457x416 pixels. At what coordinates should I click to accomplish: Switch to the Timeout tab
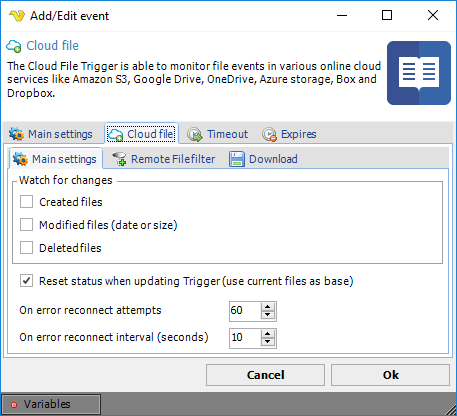[x=218, y=134]
